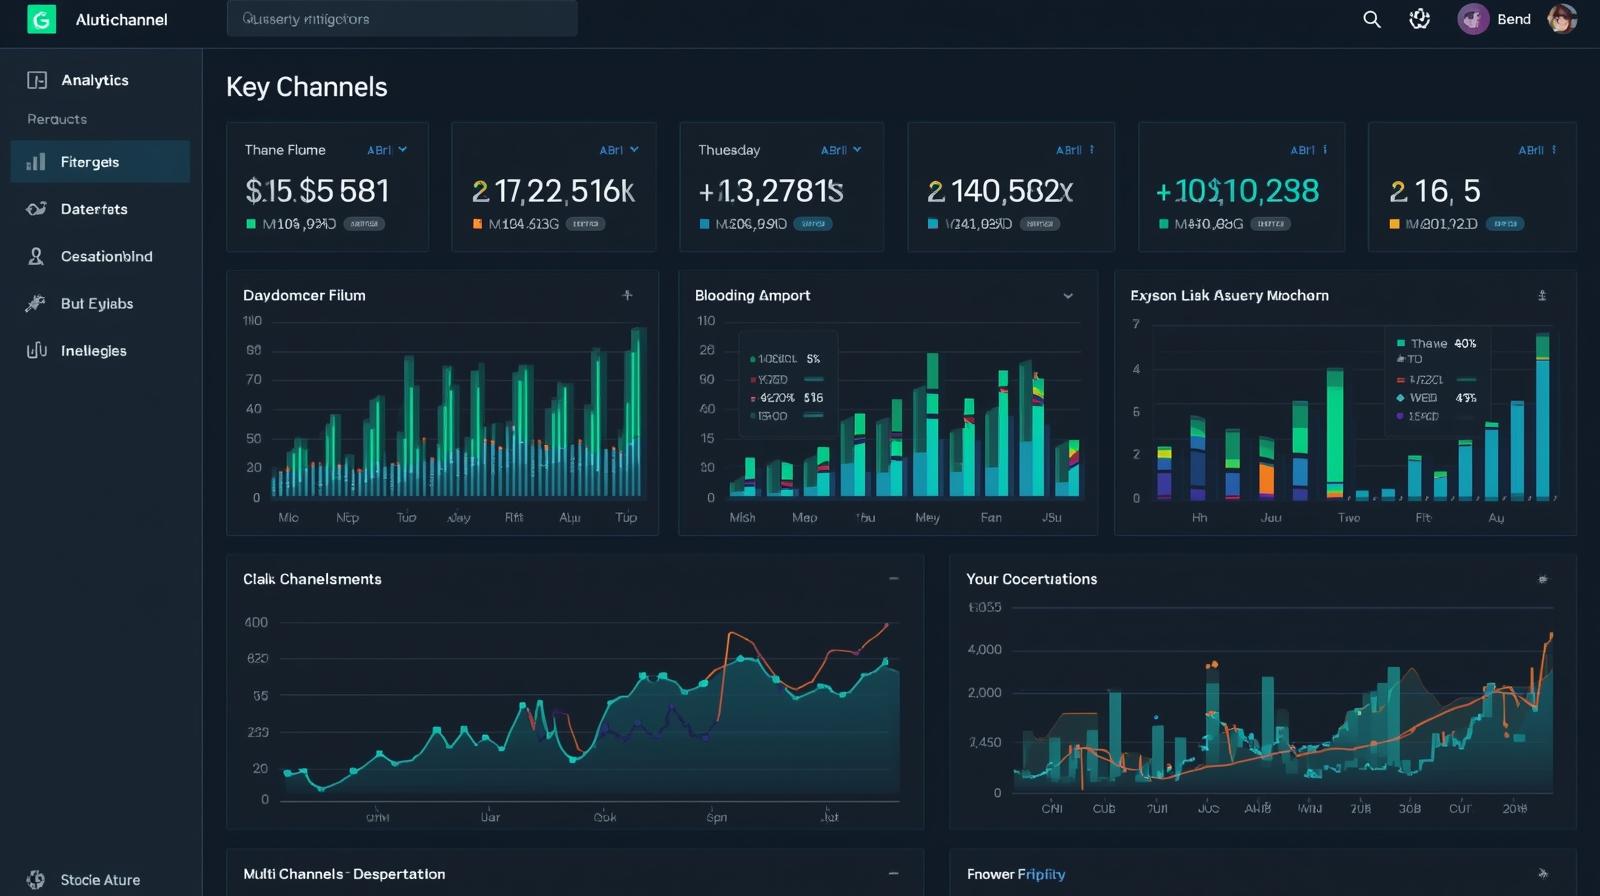Collapse the Claik Chanelsments panel
This screenshot has height=896, width=1600.
(x=893, y=579)
